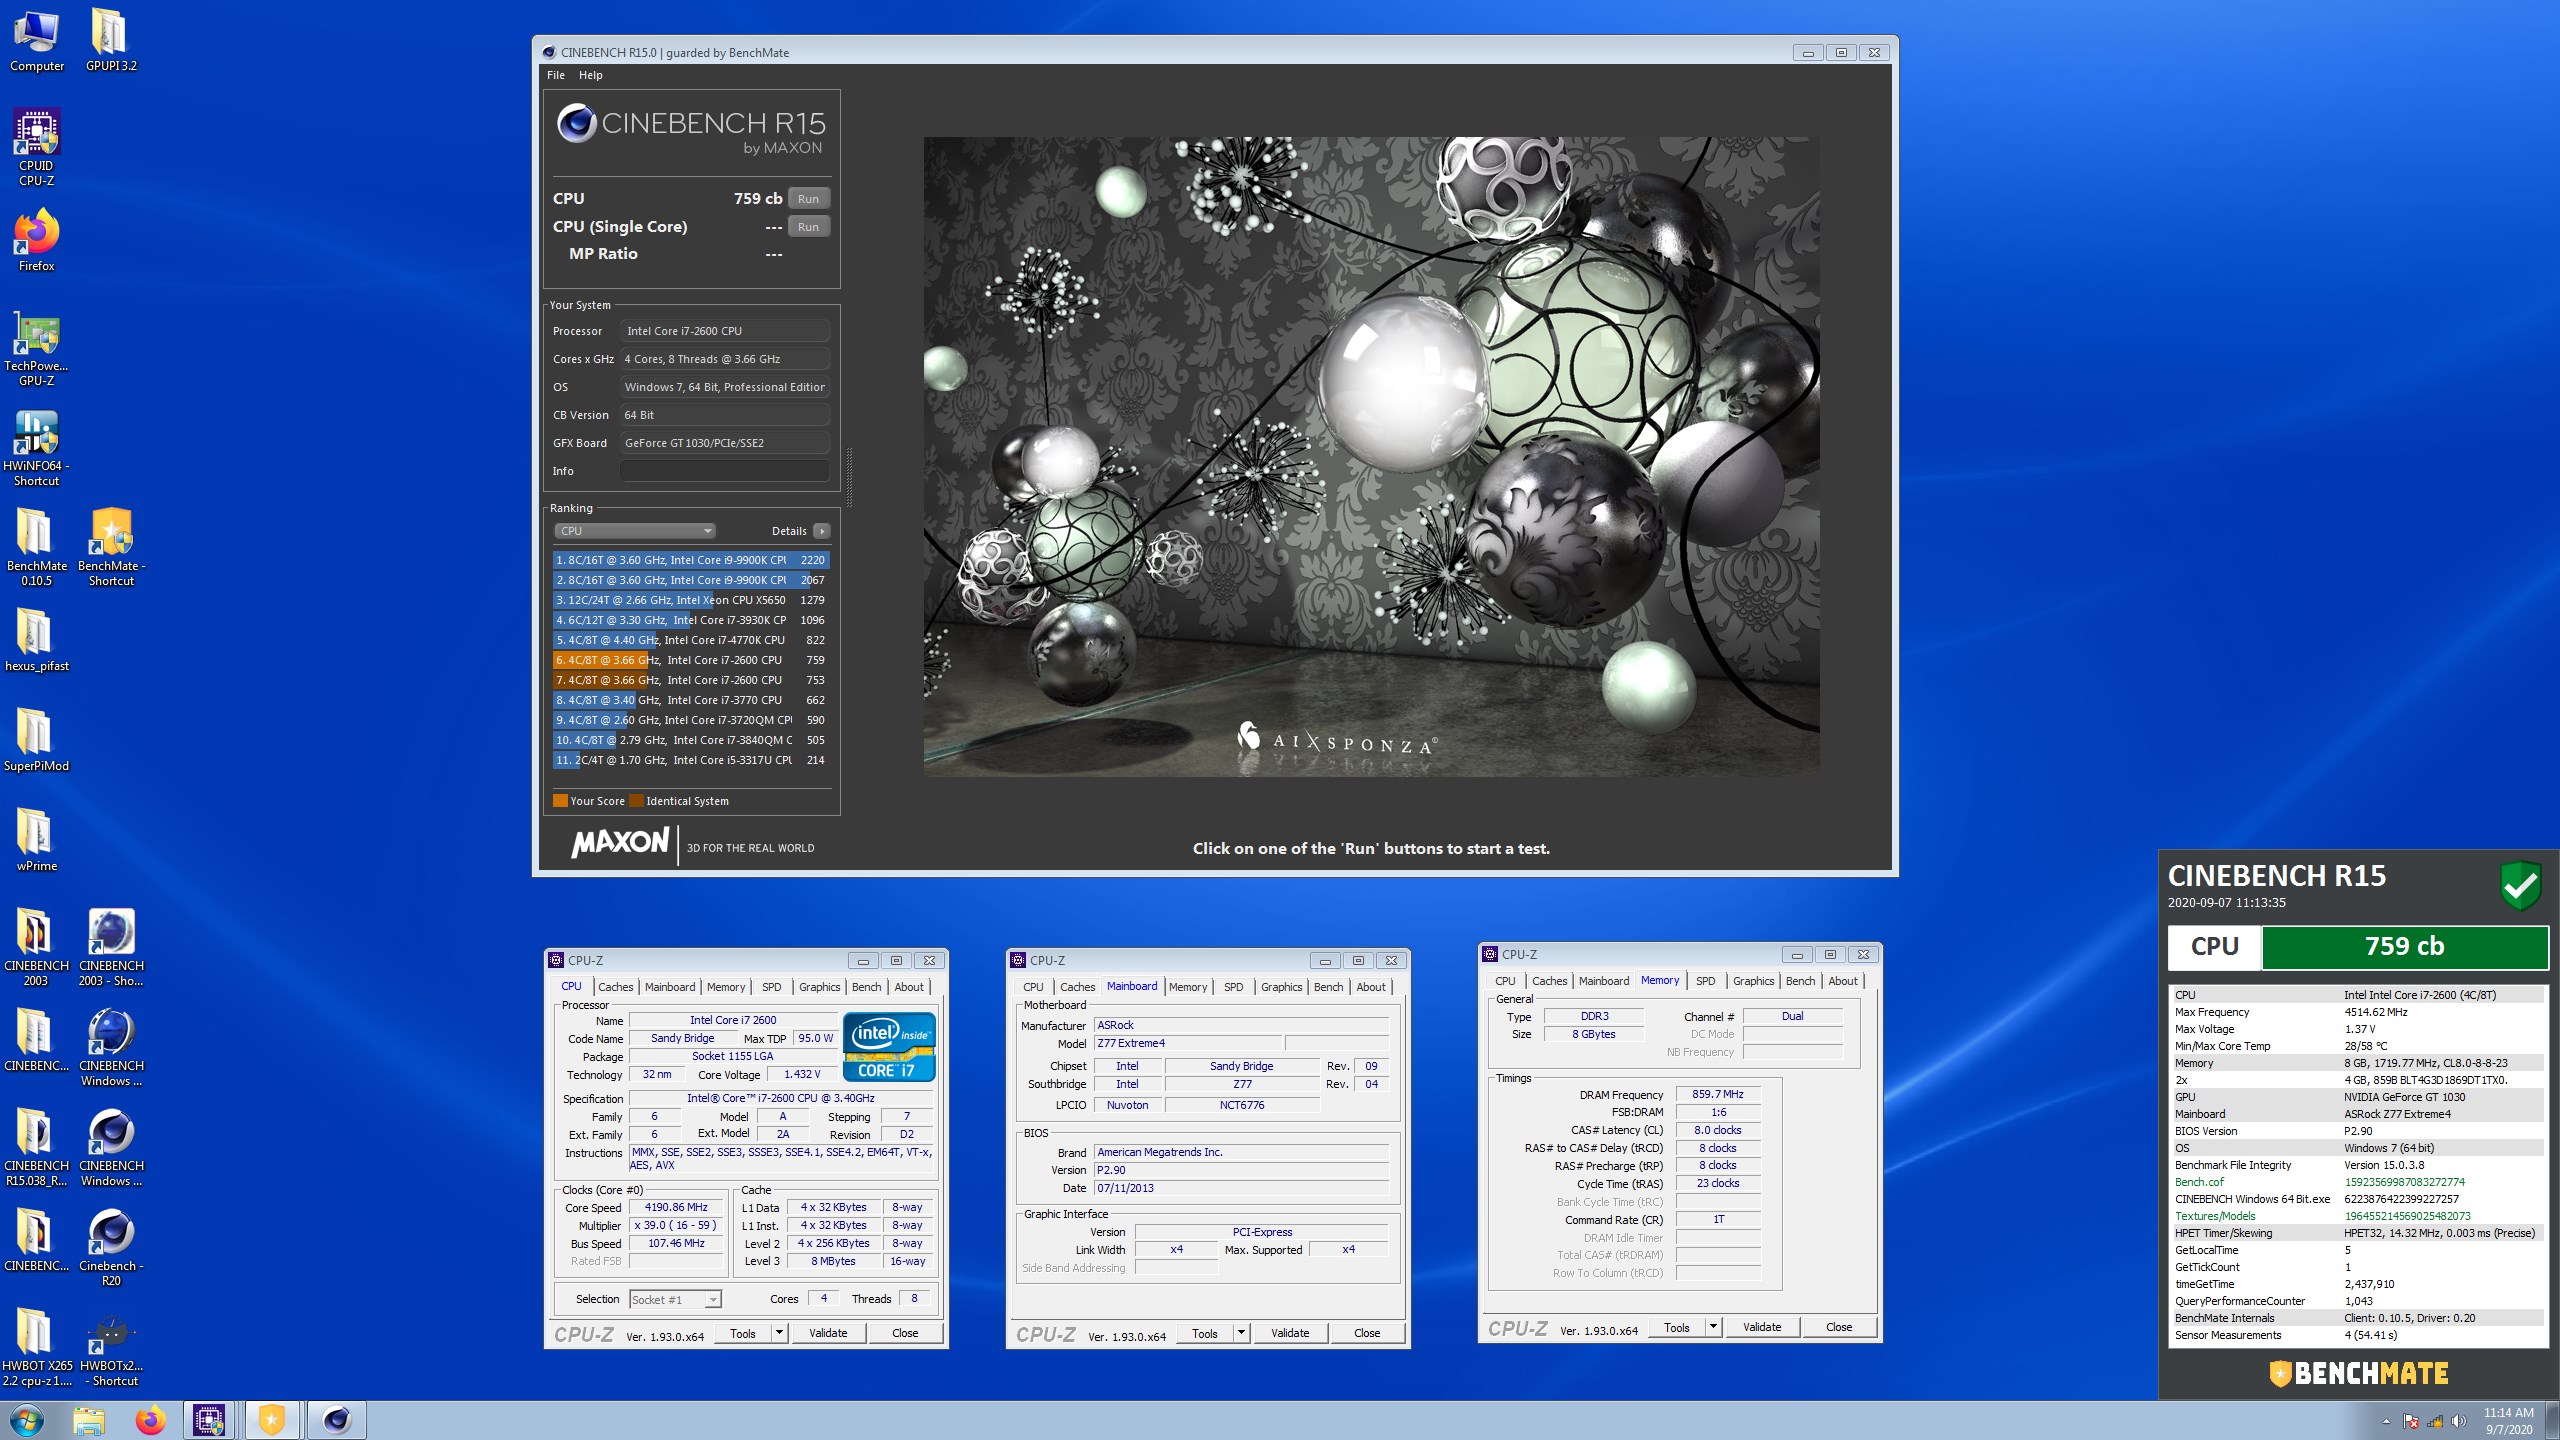The height and width of the screenshot is (1440, 2560).
Task: Open Tools dropdown arrow in Memory window
Action: pyautogui.click(x=1713, y=1327)
